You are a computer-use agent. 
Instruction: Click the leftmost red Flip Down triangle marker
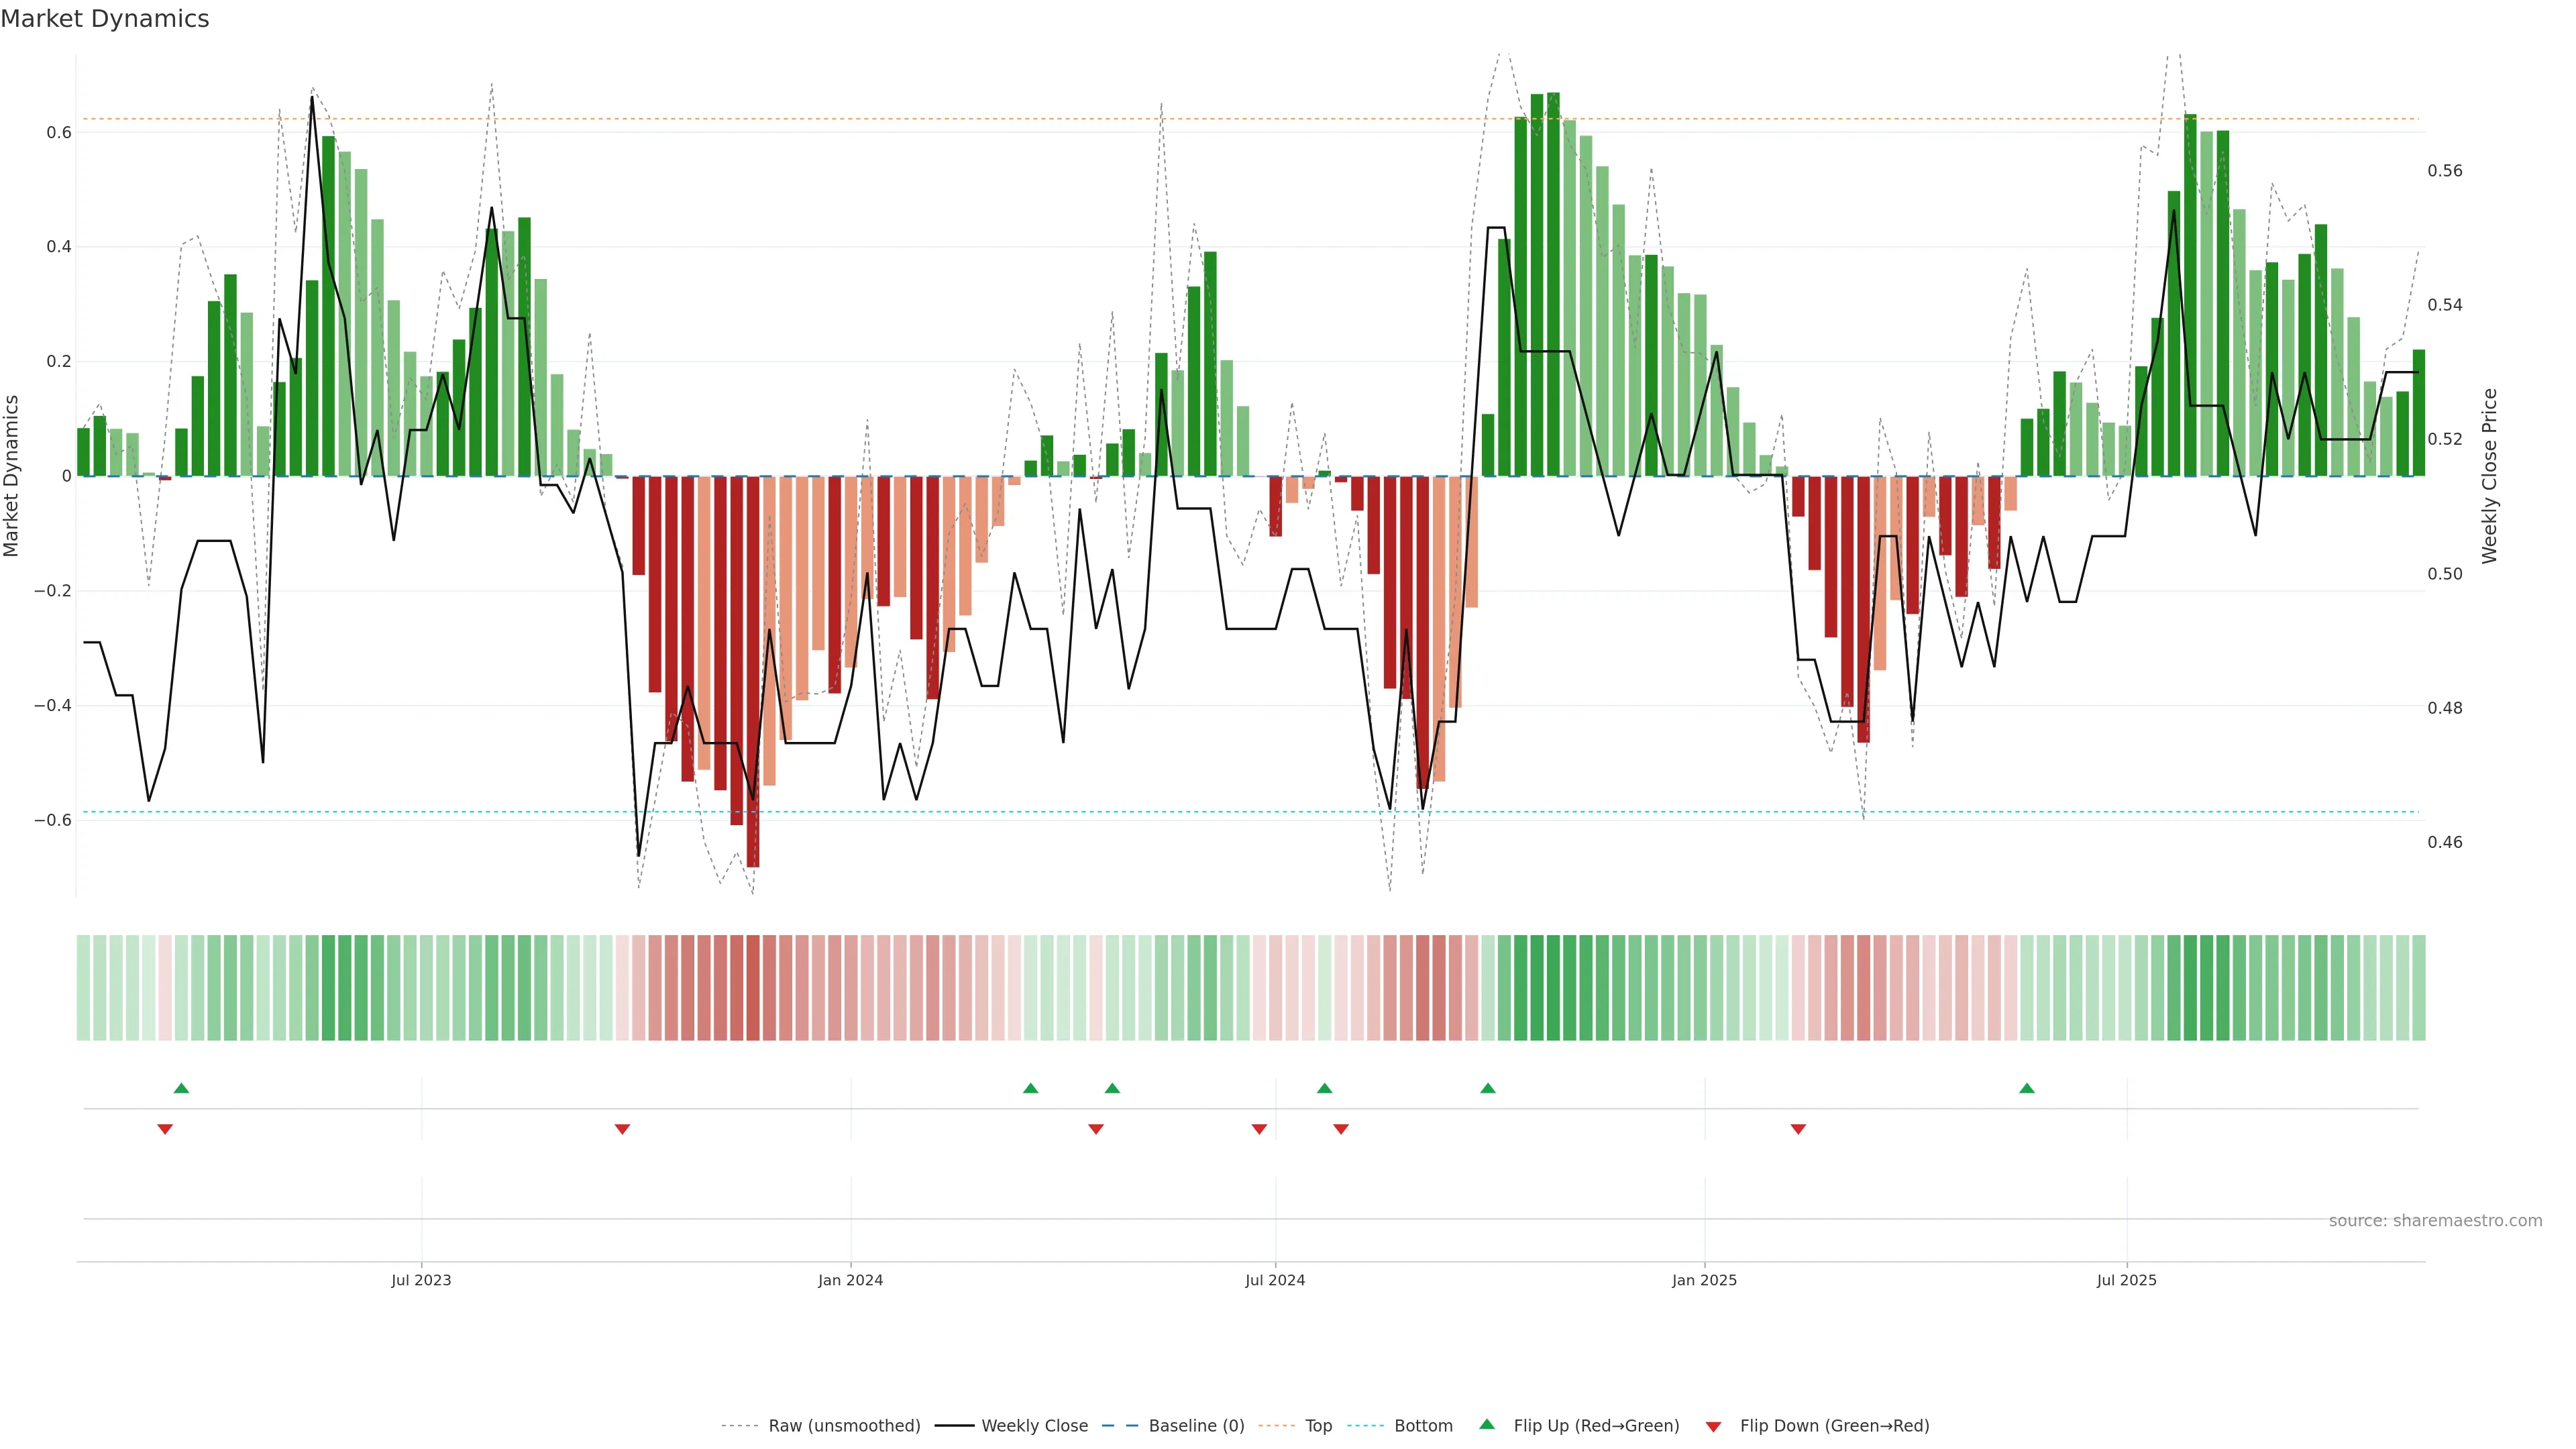click(x=165, y=1129)
